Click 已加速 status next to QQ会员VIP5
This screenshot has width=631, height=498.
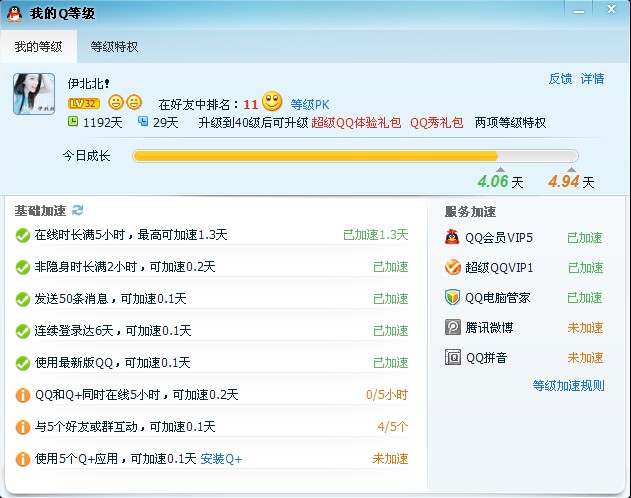(x=585, y=237)
